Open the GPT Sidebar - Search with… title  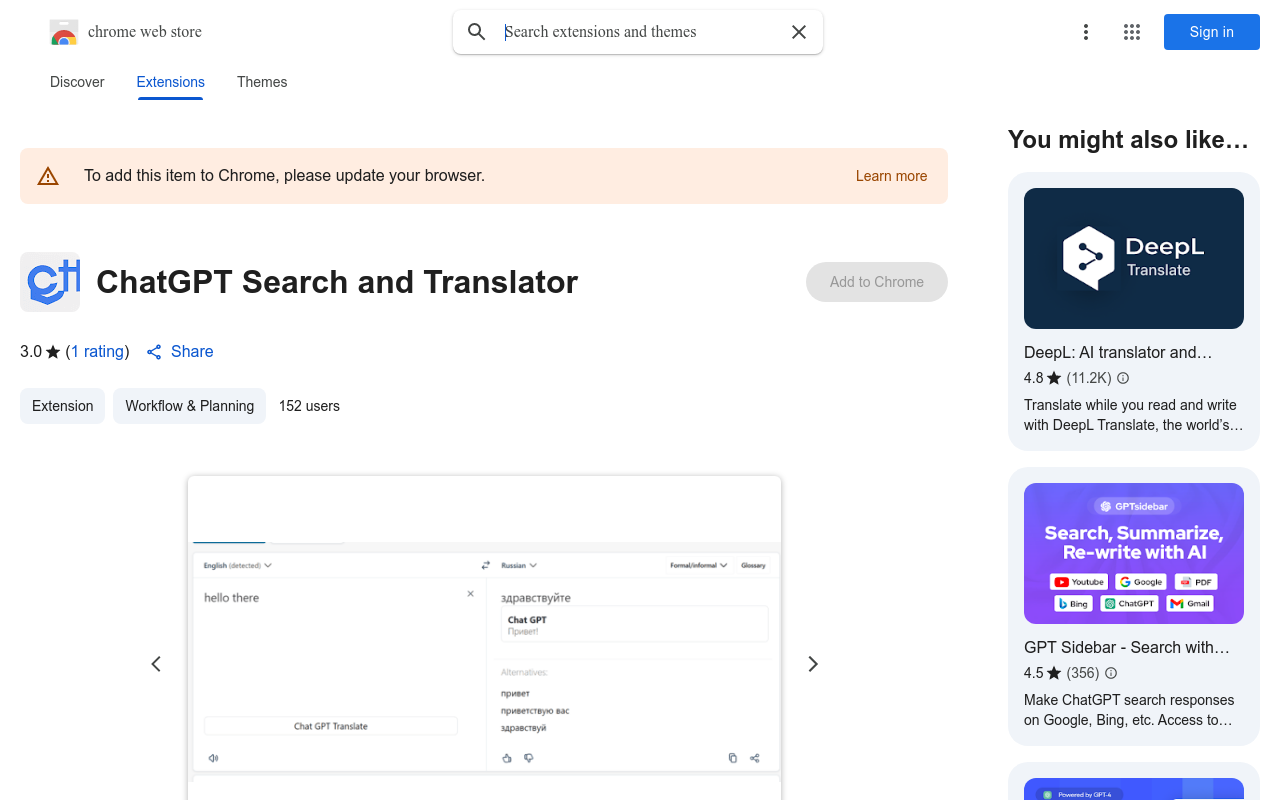coord(1127,647)
